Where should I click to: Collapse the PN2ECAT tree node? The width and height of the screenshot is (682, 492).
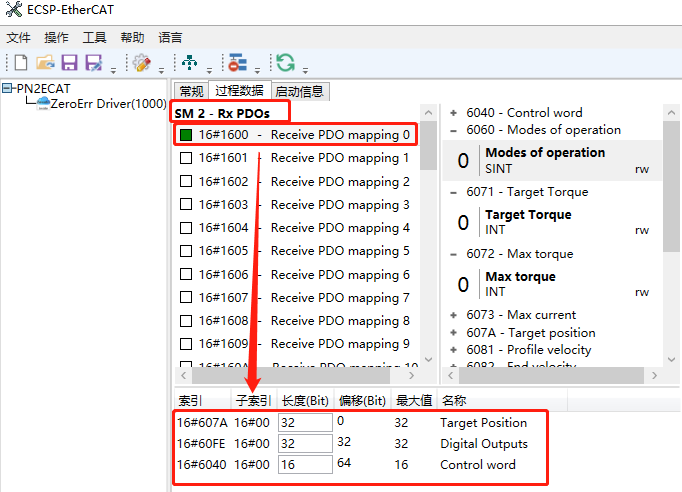7,88
